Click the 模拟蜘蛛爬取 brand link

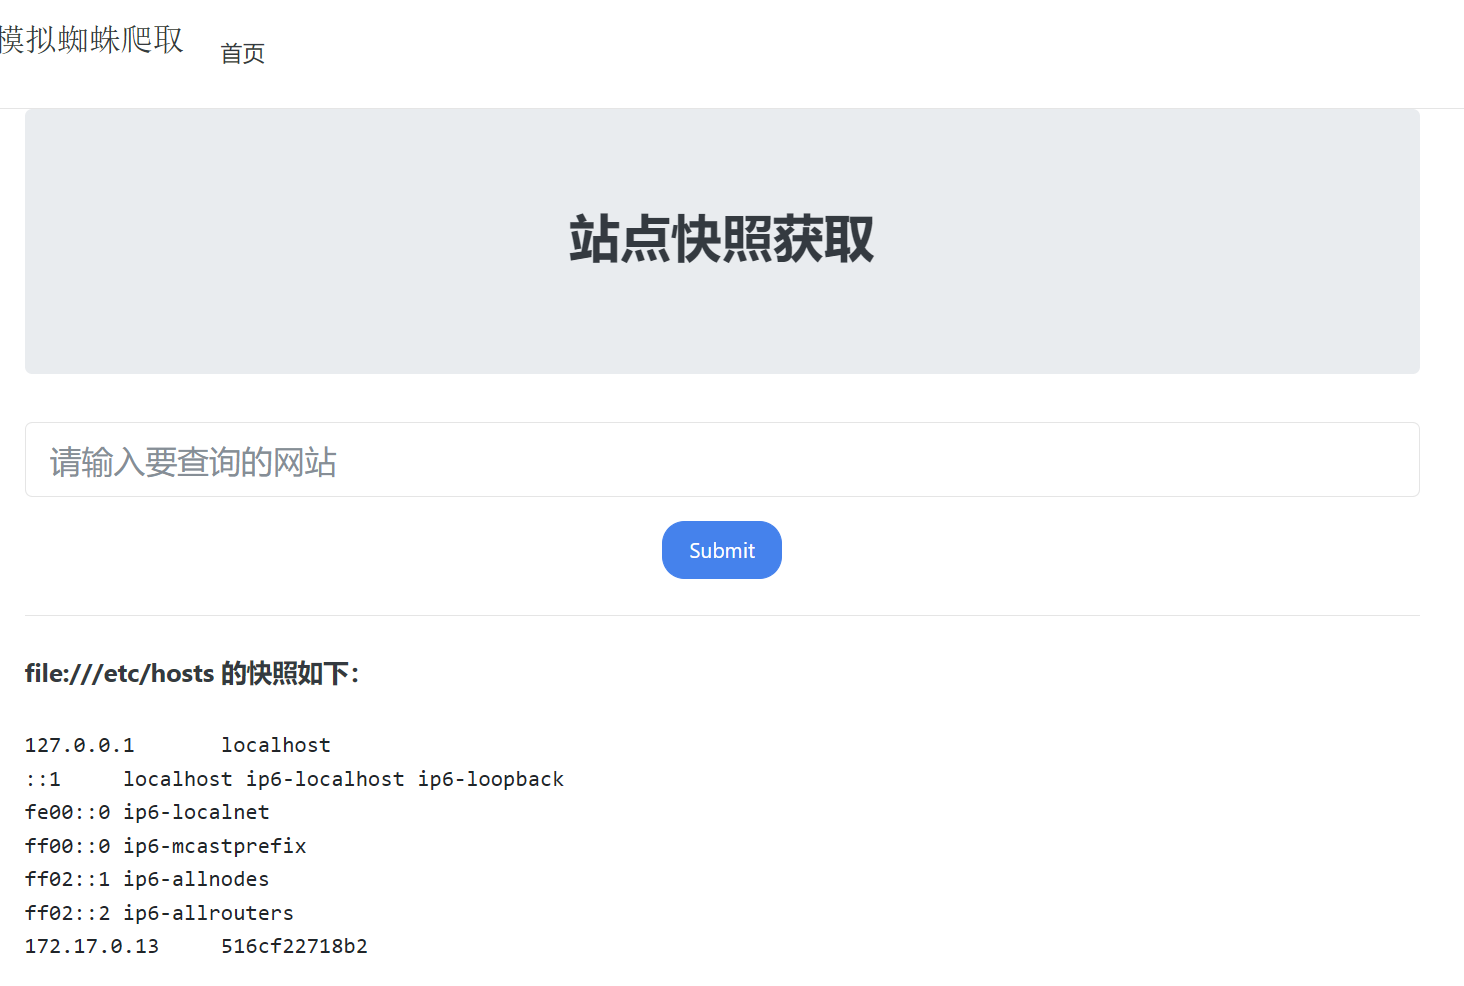(91, 40)
